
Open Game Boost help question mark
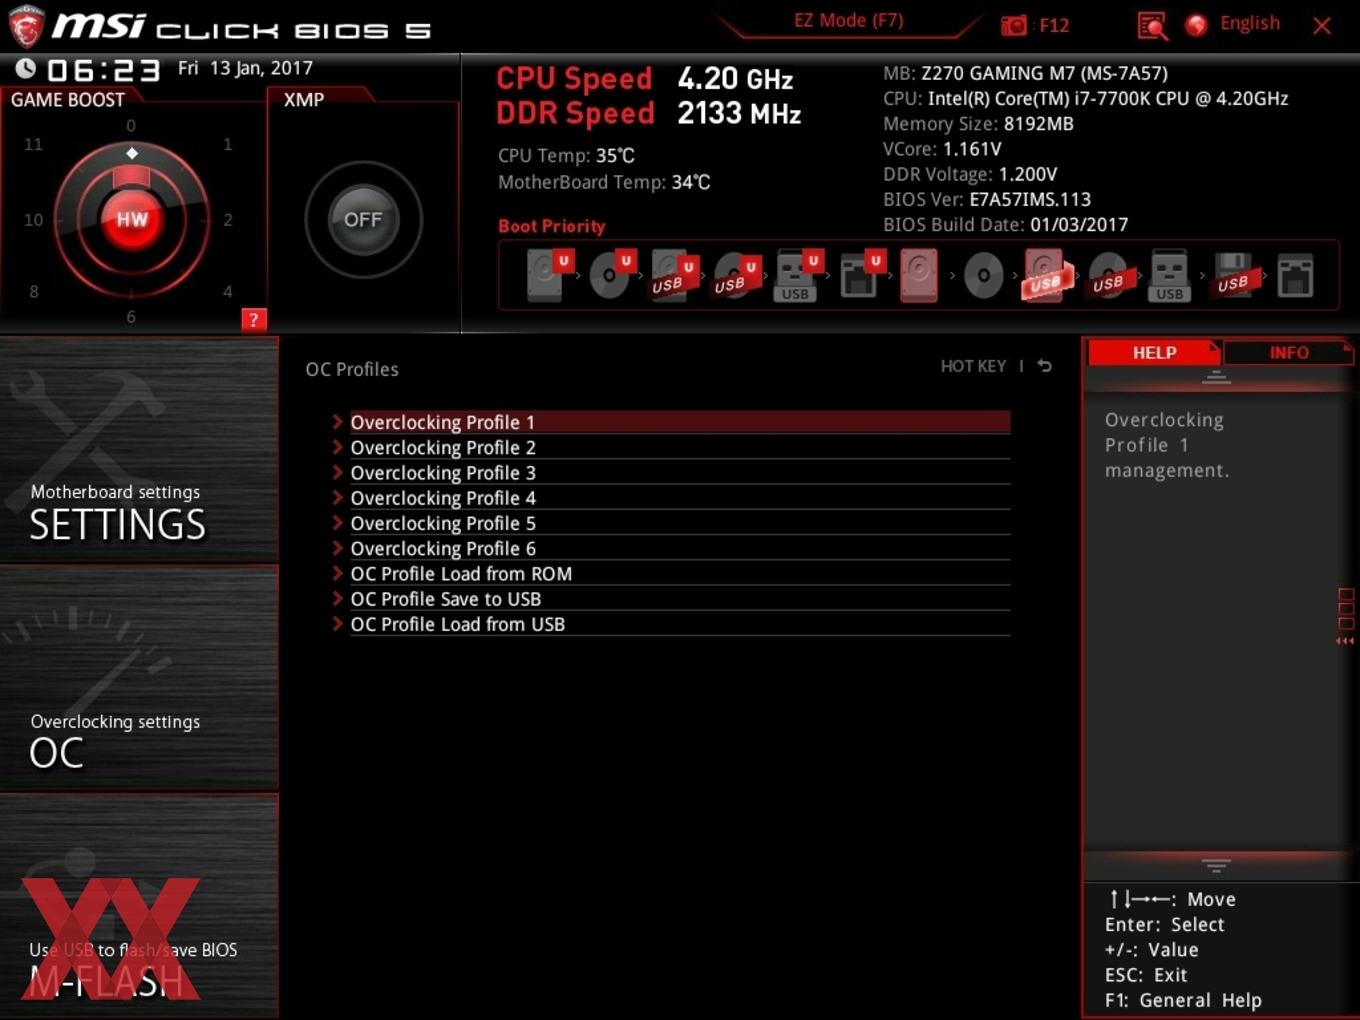pos(254,320)
